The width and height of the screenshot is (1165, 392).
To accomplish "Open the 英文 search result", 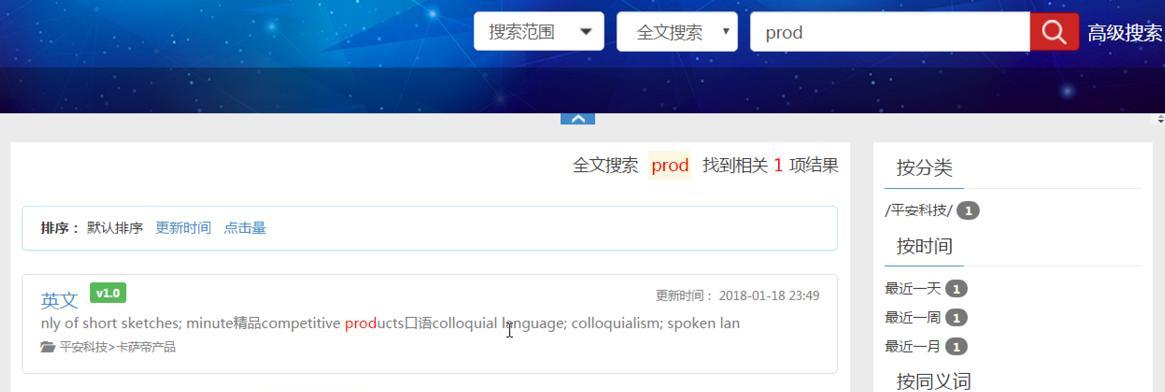I will pyautogui.click(x=59, y=301).
